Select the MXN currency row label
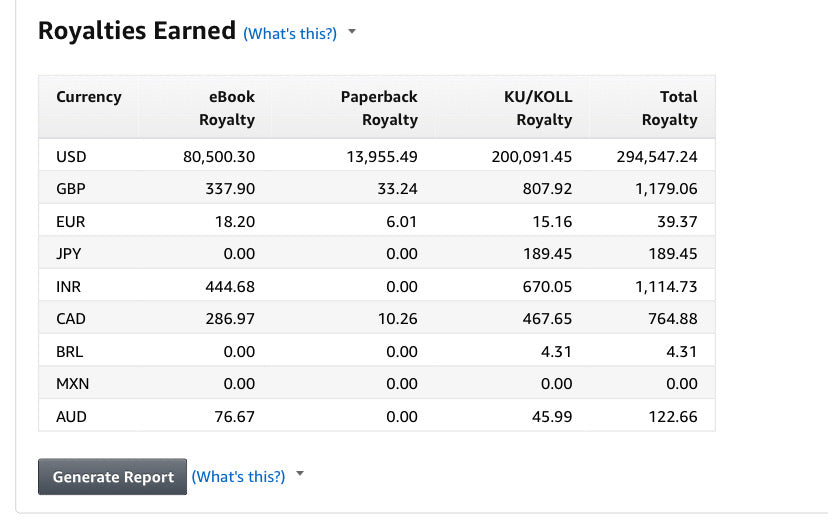 point(72,384)
